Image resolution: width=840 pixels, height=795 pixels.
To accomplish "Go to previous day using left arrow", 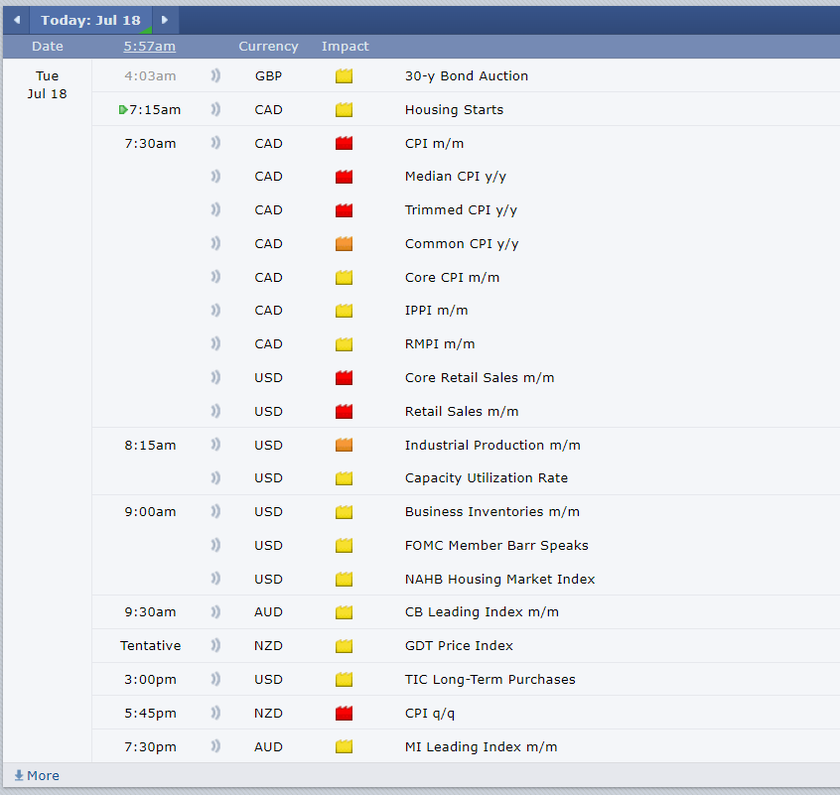I will click(16, 20).
